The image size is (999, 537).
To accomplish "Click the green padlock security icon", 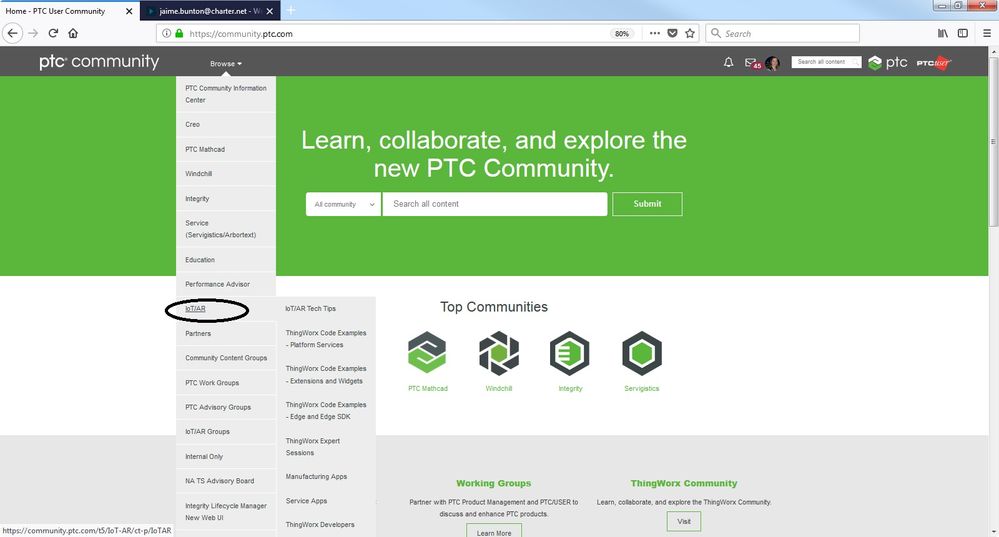I will (179, 33).
